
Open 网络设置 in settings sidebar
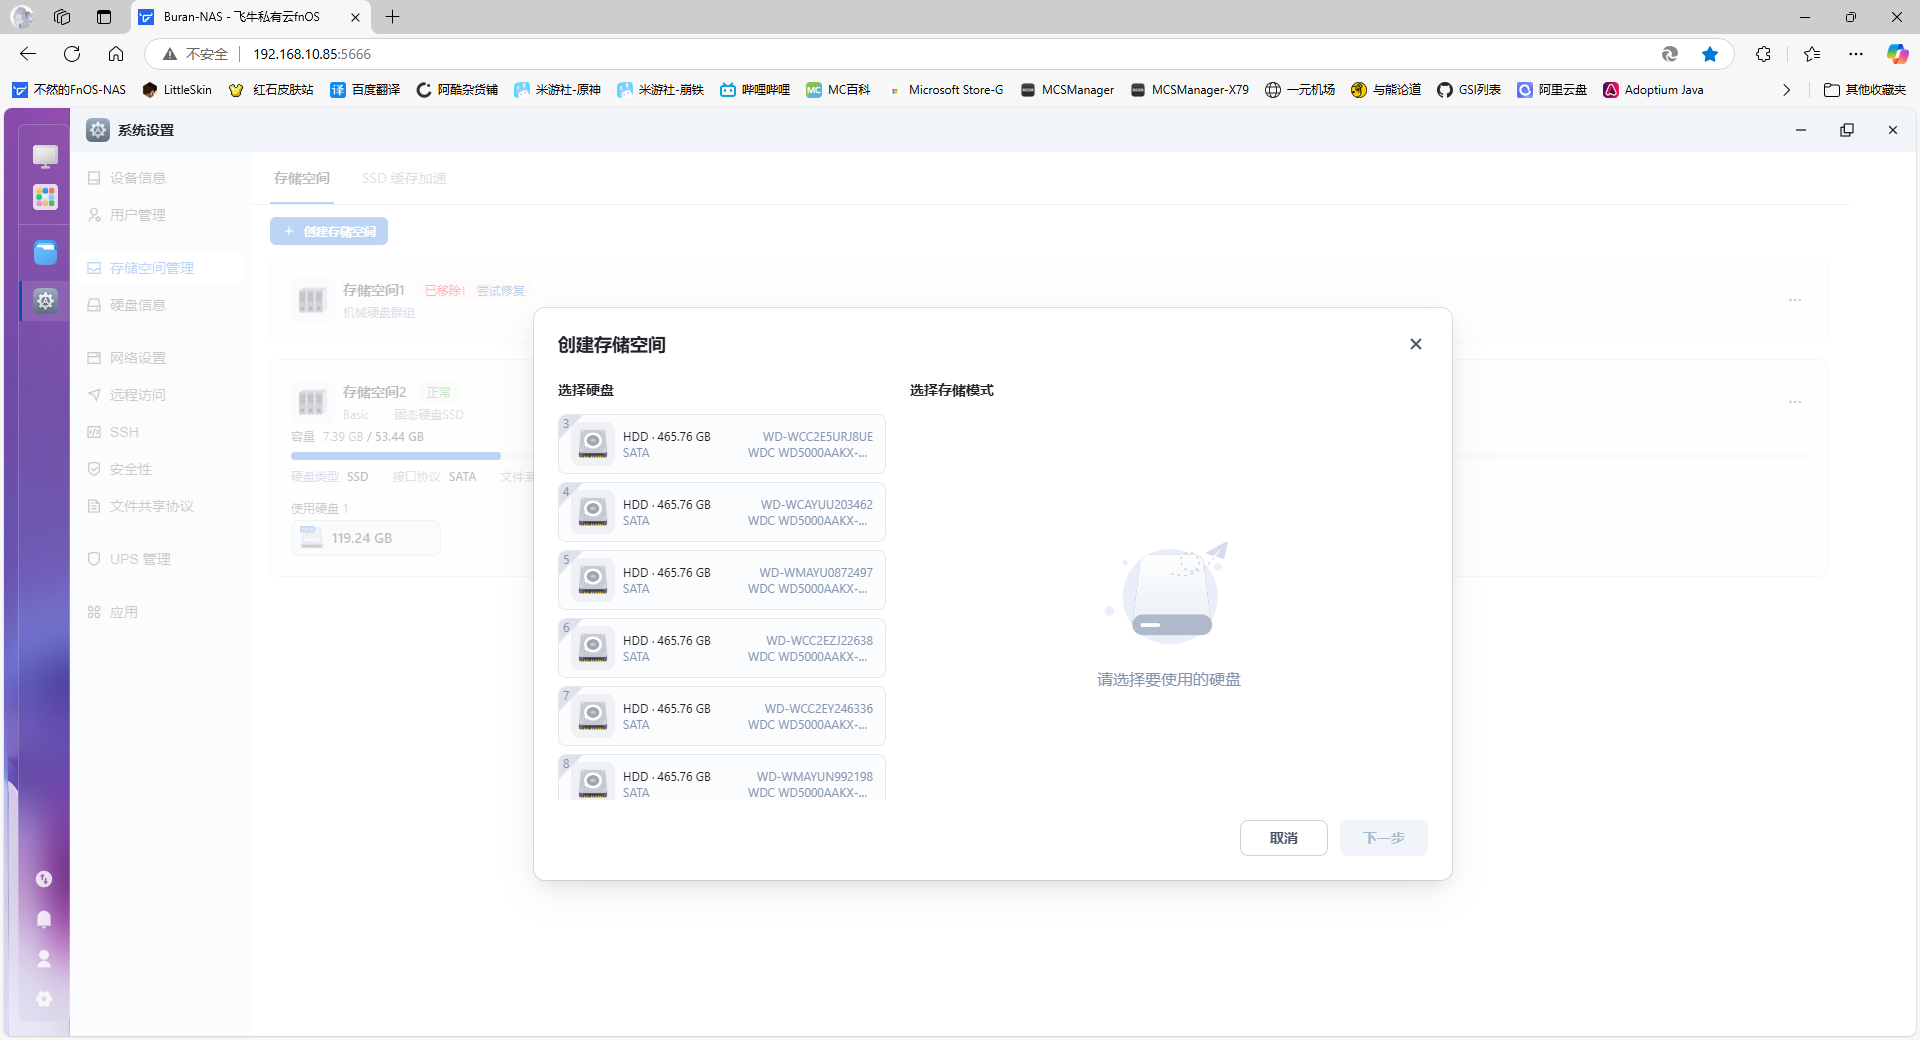click(160, 358)
